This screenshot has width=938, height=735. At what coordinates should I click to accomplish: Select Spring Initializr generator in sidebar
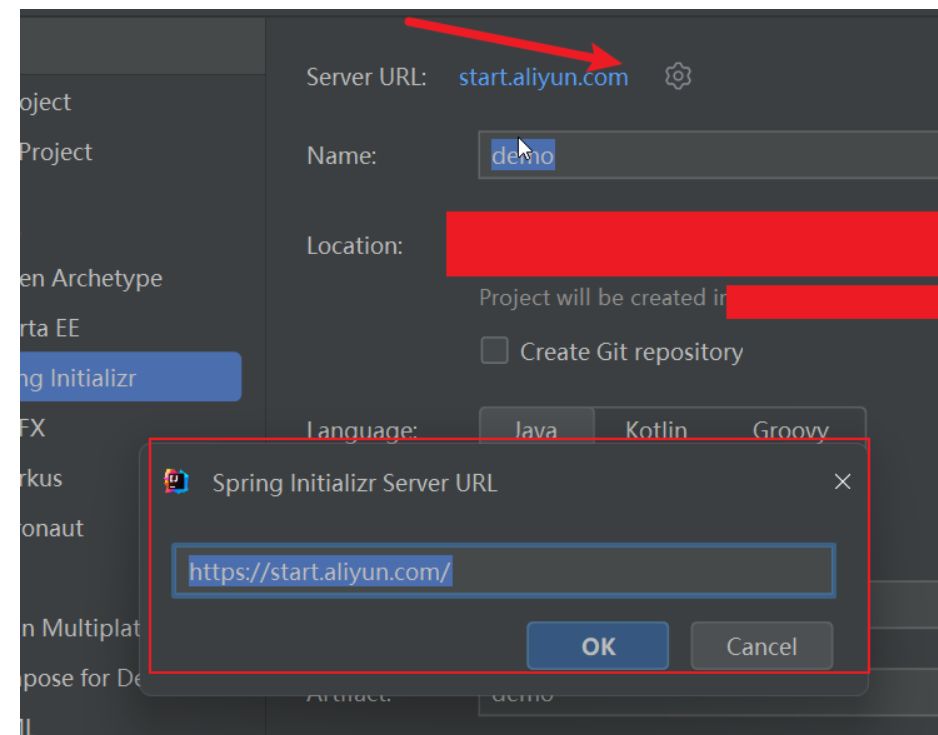click(x=130, y=377)
